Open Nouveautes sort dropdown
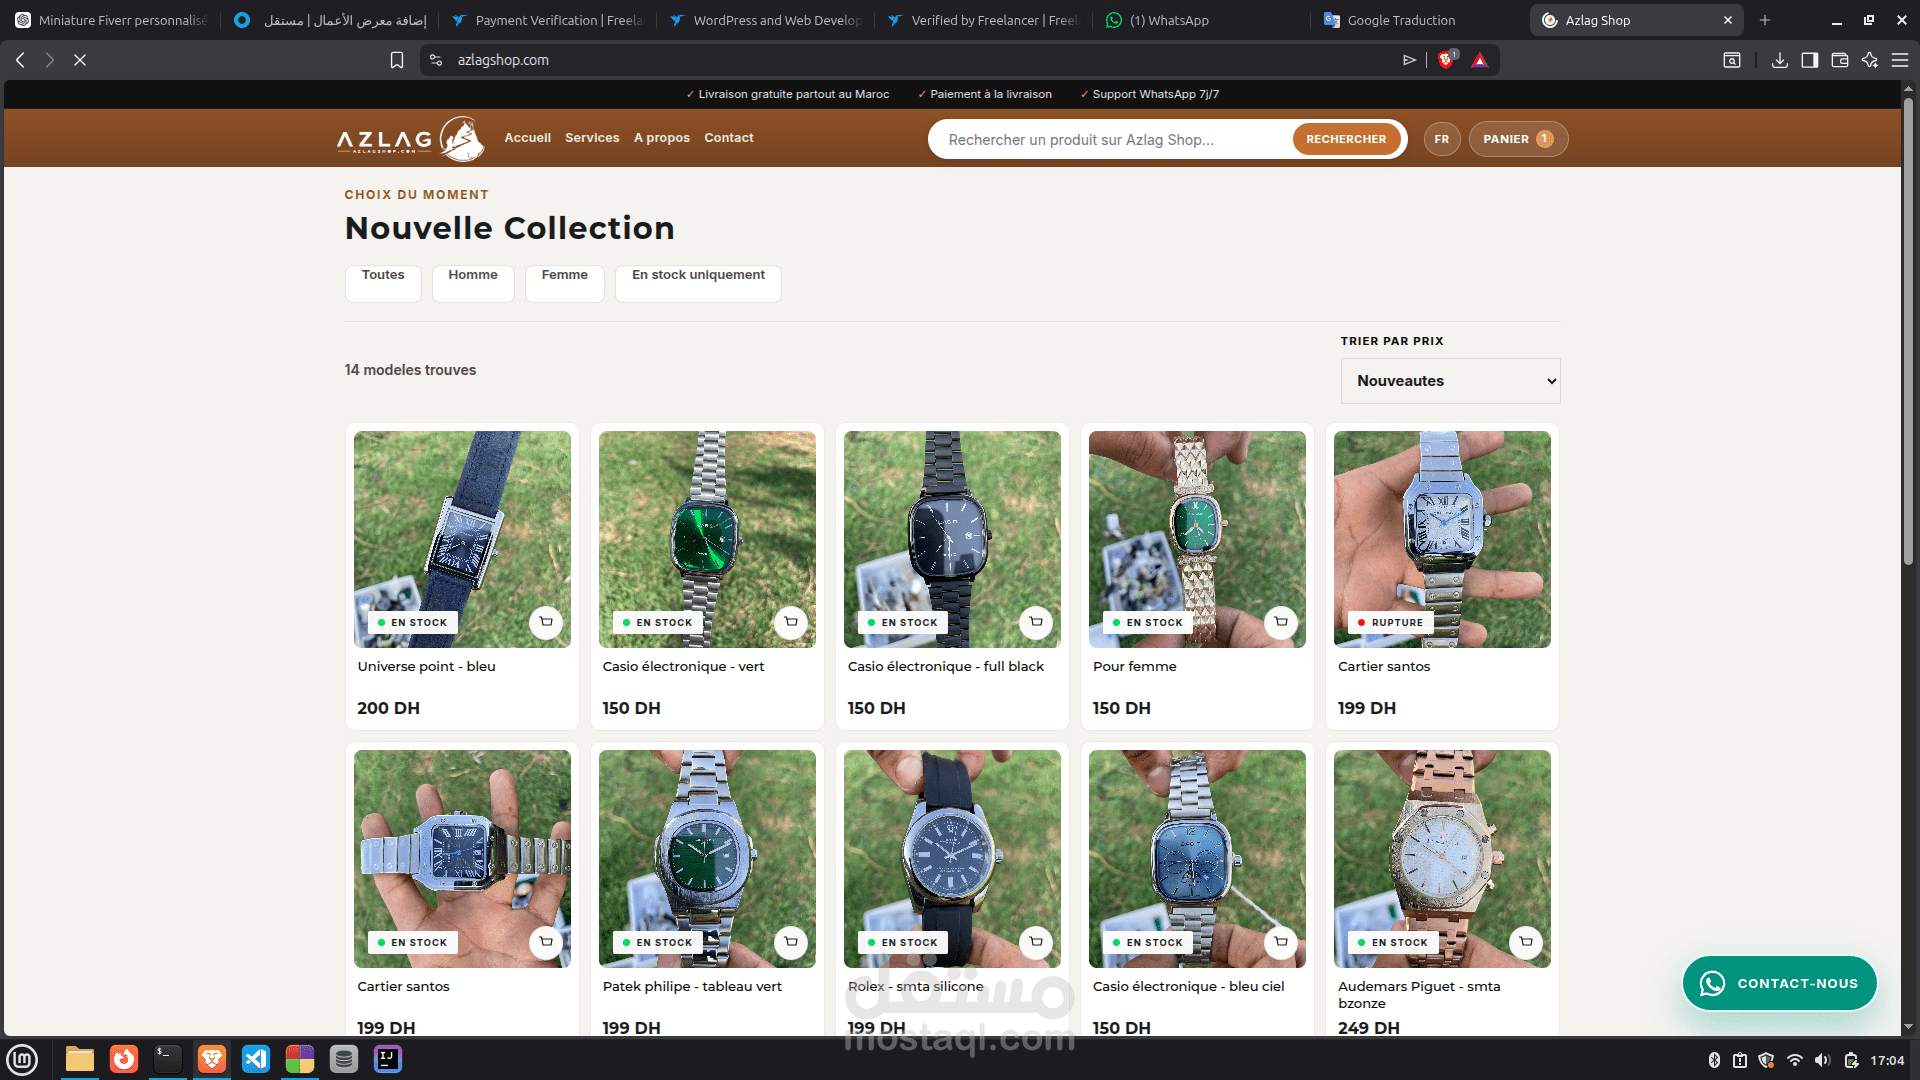This screenshot has height=1080, width=1920. [x=1450, y=381]
